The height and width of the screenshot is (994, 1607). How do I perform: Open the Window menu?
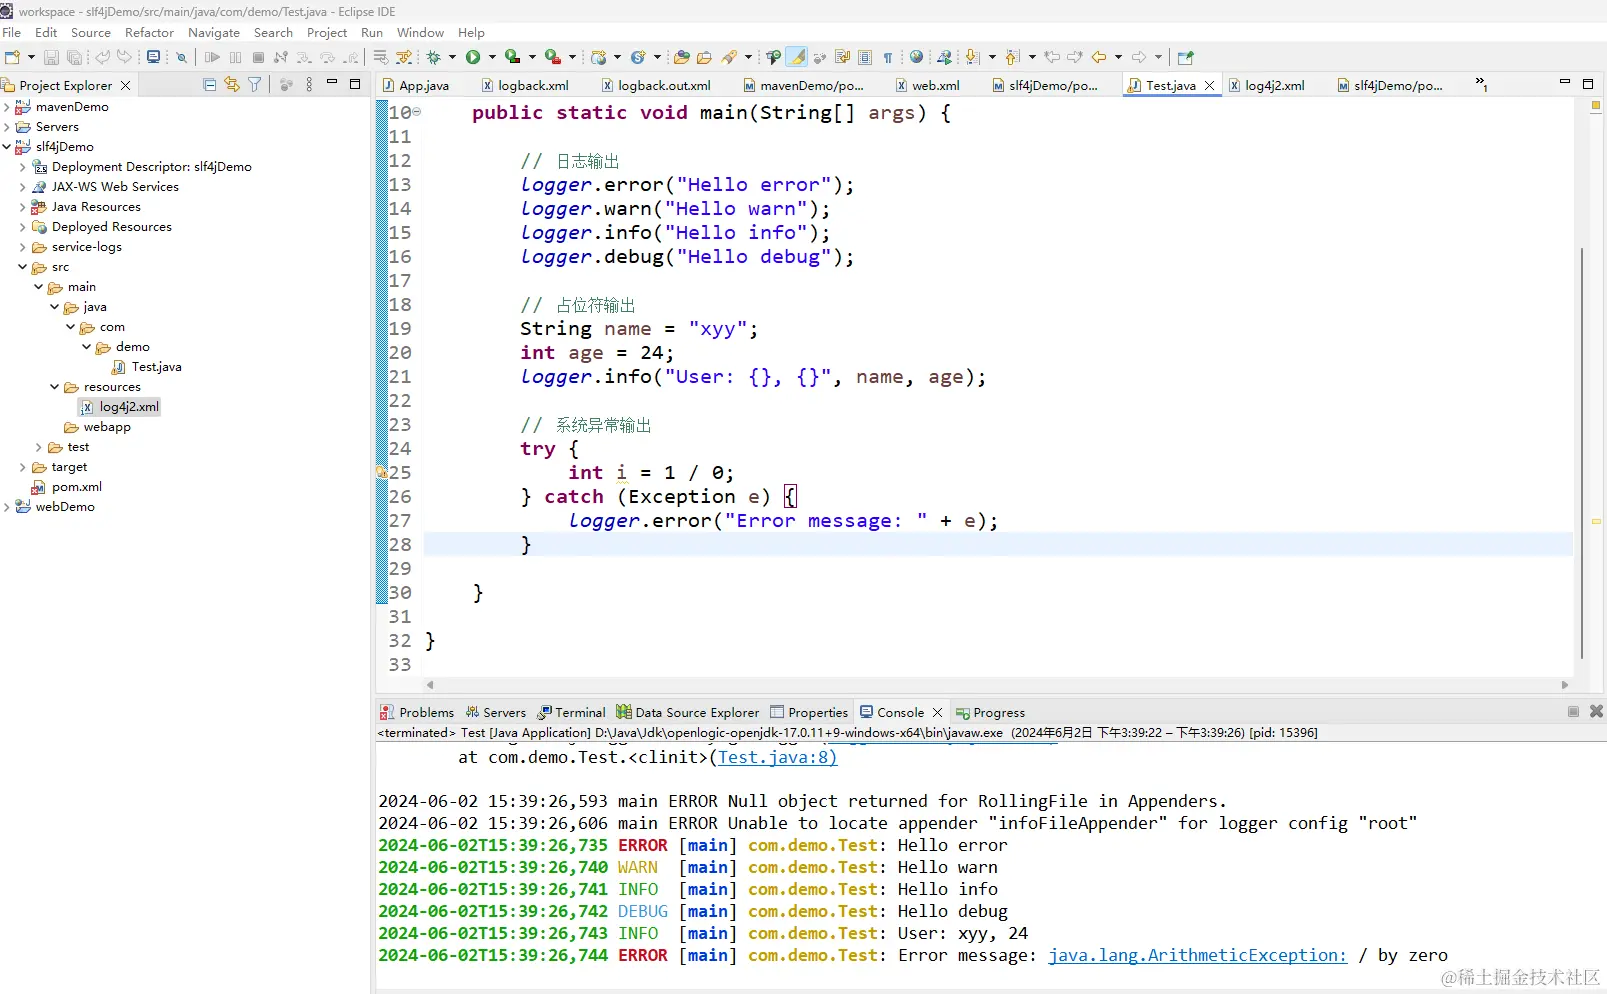pyautogui.click(x=420, y=32)
